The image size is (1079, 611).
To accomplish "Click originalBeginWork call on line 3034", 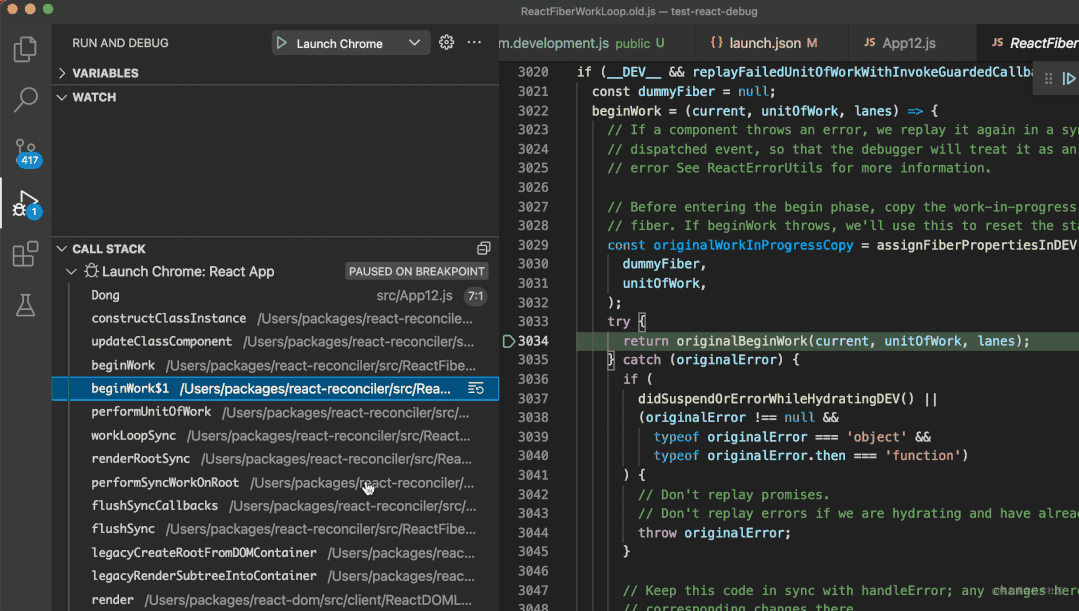I will point(741,341).
